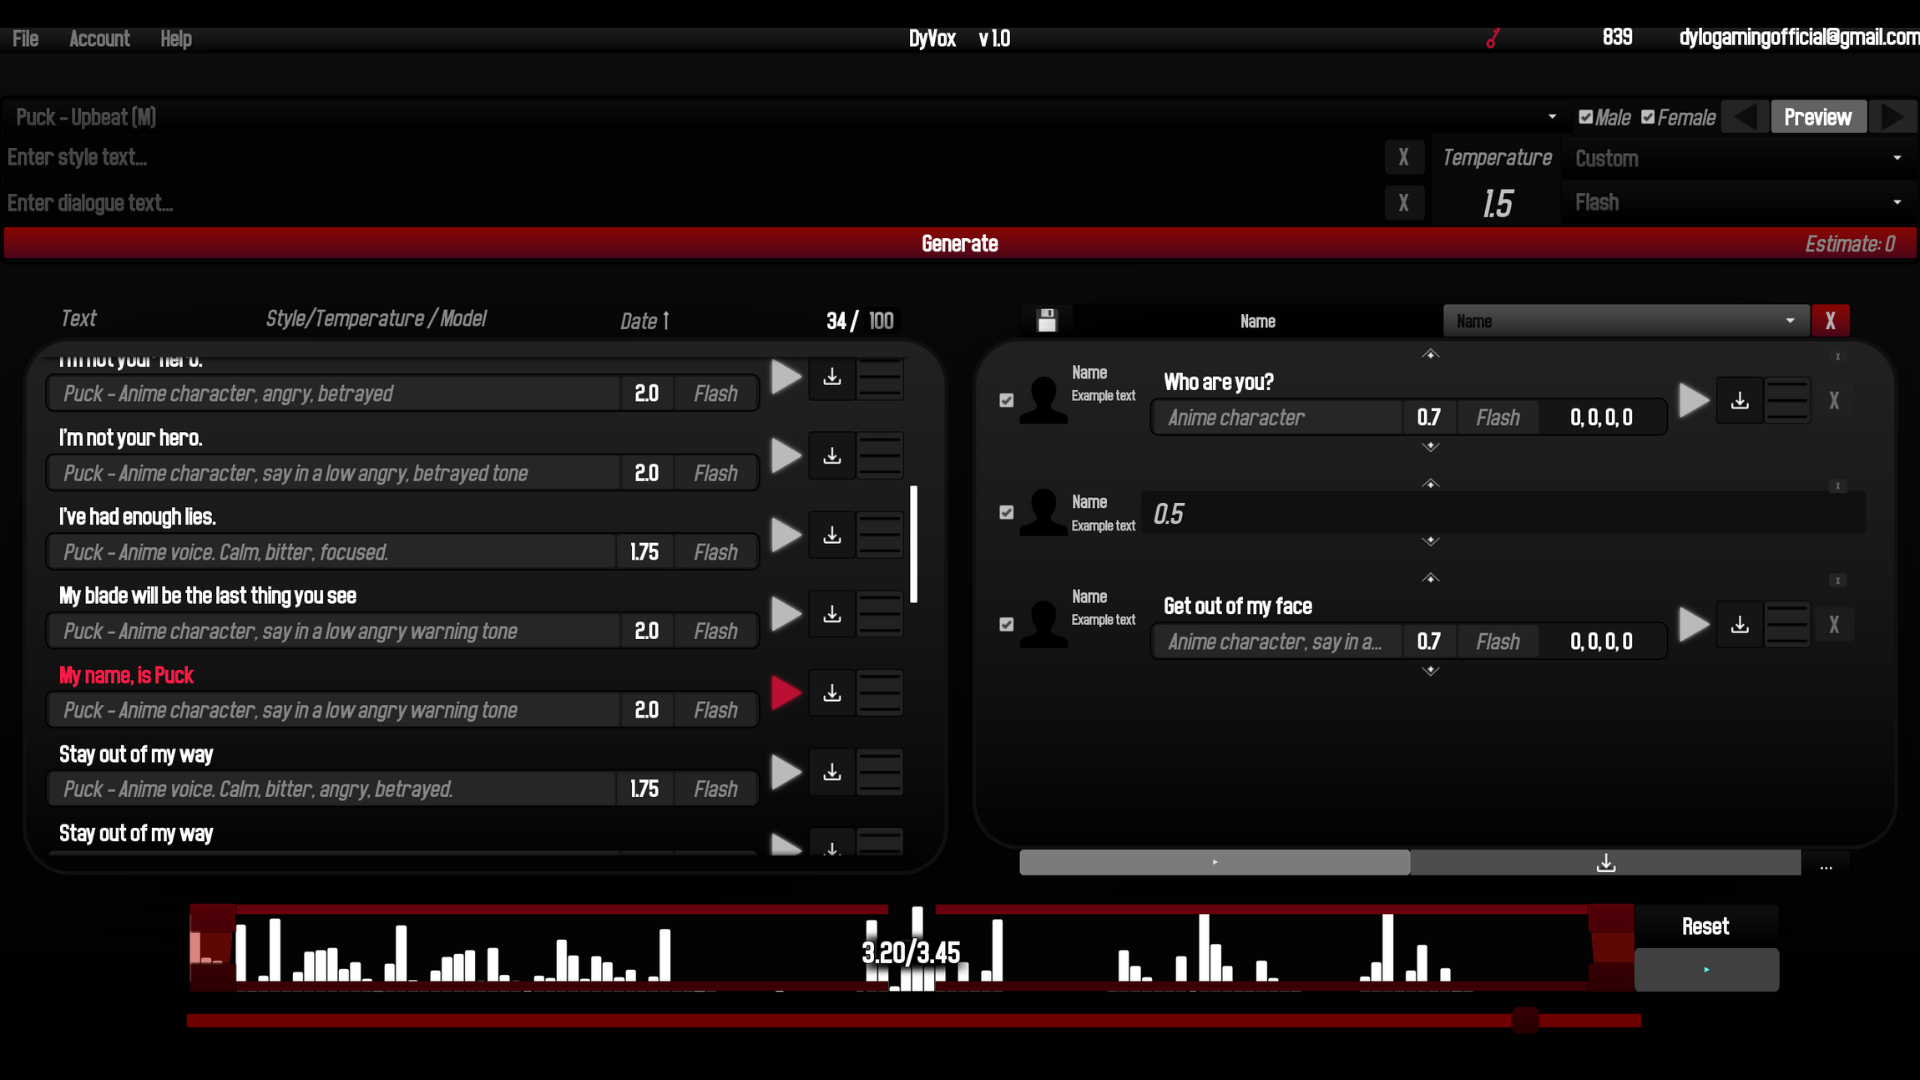The image size is (1920, 1080).
Task: Open the ellipsis more options button
Action: pos(1826,867)
